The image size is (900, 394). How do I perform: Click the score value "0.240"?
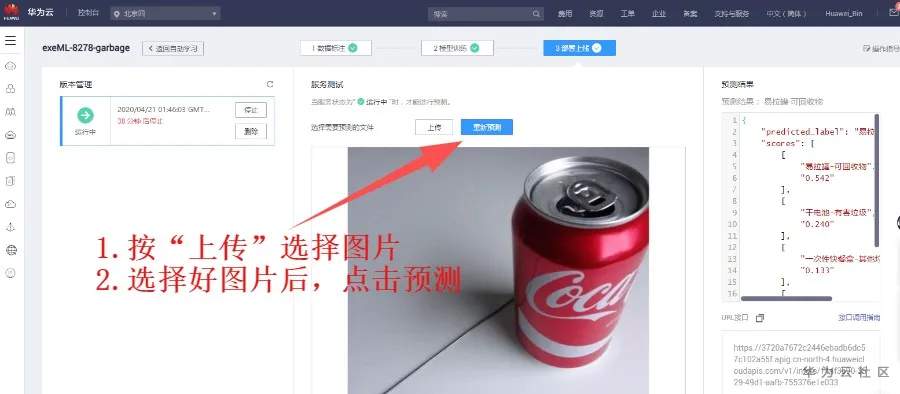[816, 224]
